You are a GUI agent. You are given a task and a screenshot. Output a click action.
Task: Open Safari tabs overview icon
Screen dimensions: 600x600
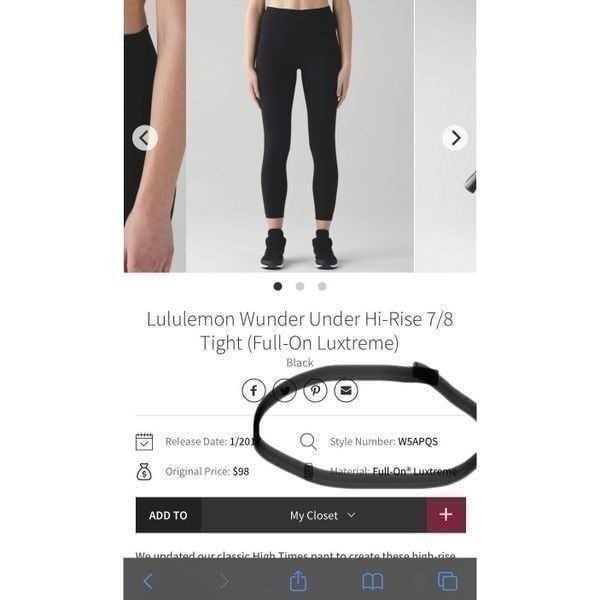click(x=447, y=581)
